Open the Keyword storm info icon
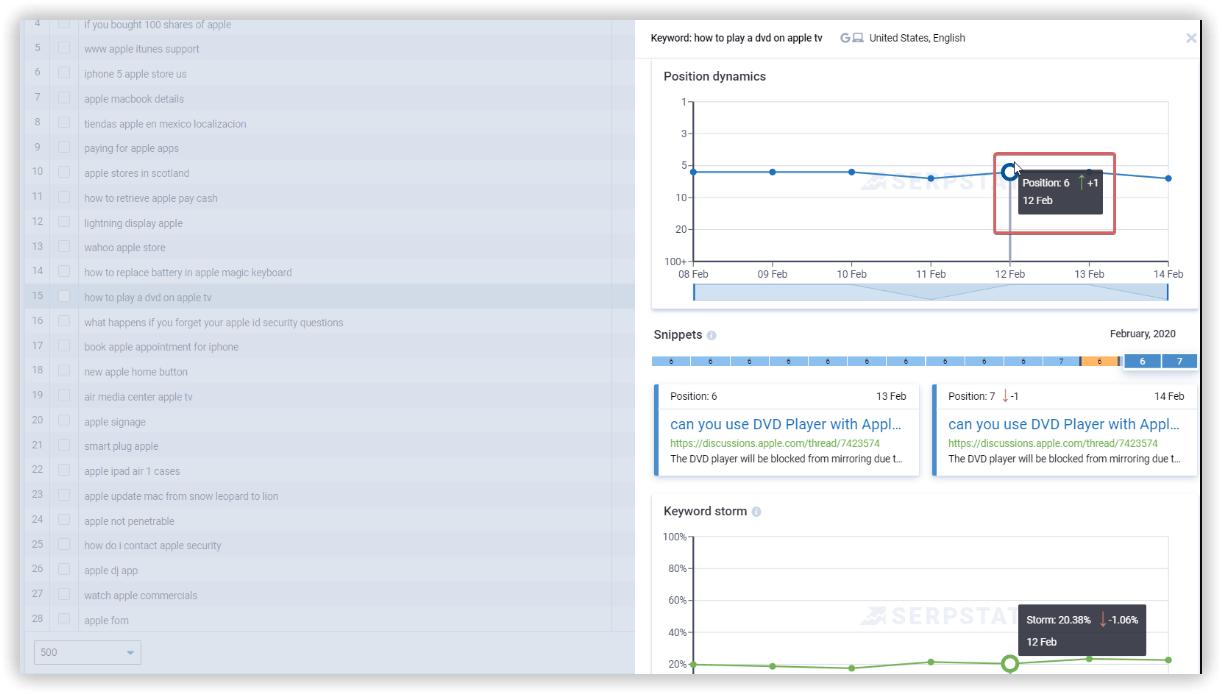The height and width of the screenshot is (694, 1222). tap(756, 512)
